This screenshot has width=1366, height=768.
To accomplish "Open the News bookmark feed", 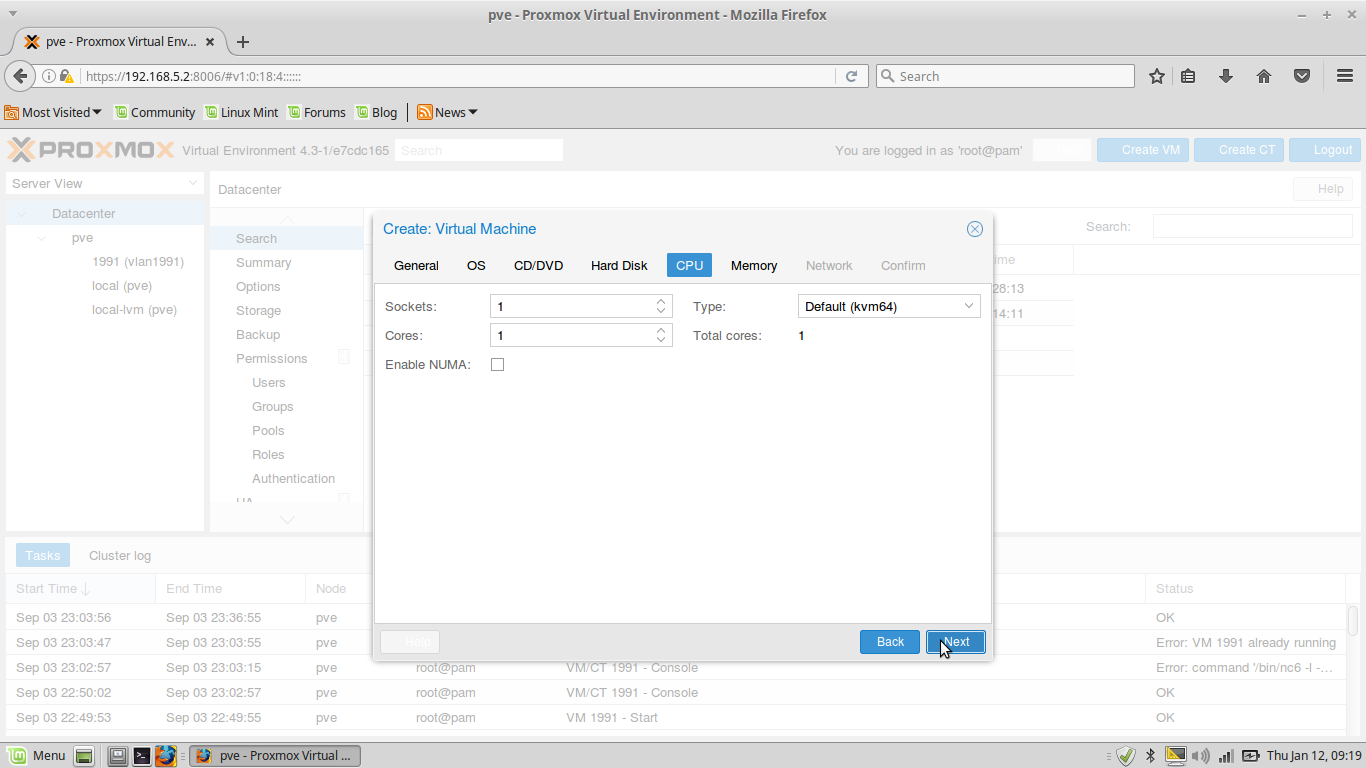I will pos(447,112).
